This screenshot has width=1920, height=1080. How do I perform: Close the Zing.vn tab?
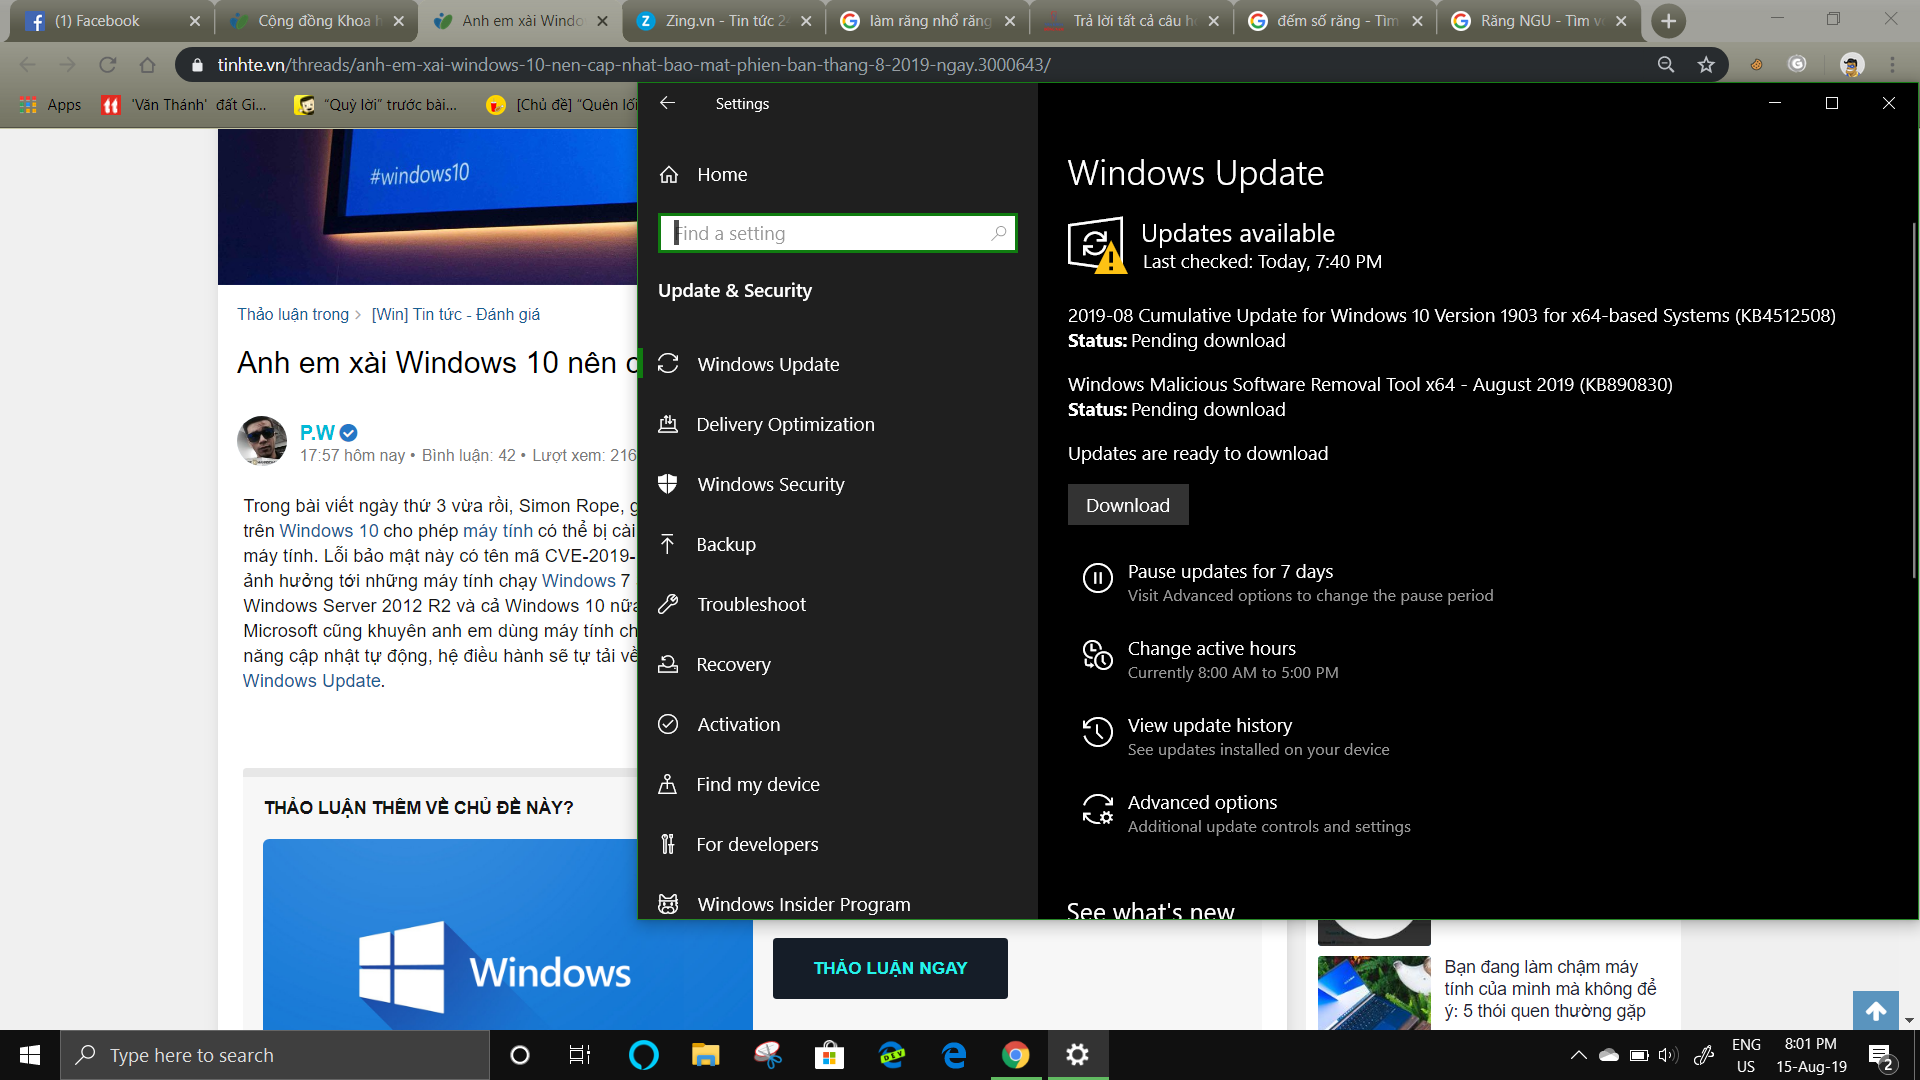pyautogui.click(x=806, y=21)
